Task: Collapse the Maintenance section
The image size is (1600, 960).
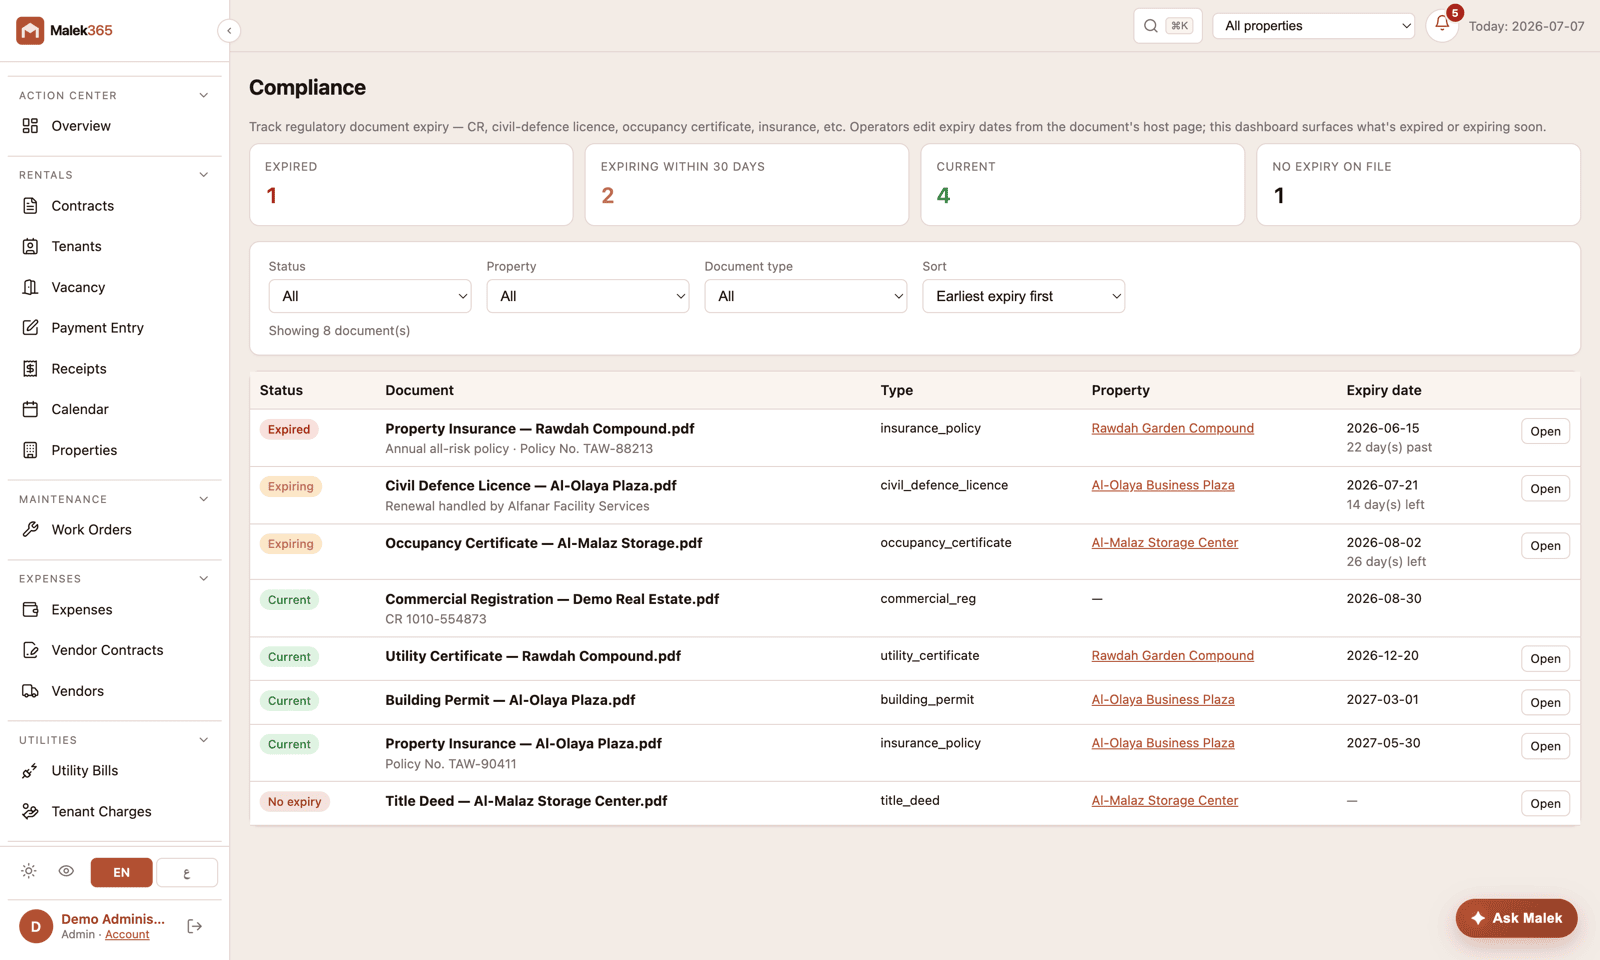Action: 204,499
